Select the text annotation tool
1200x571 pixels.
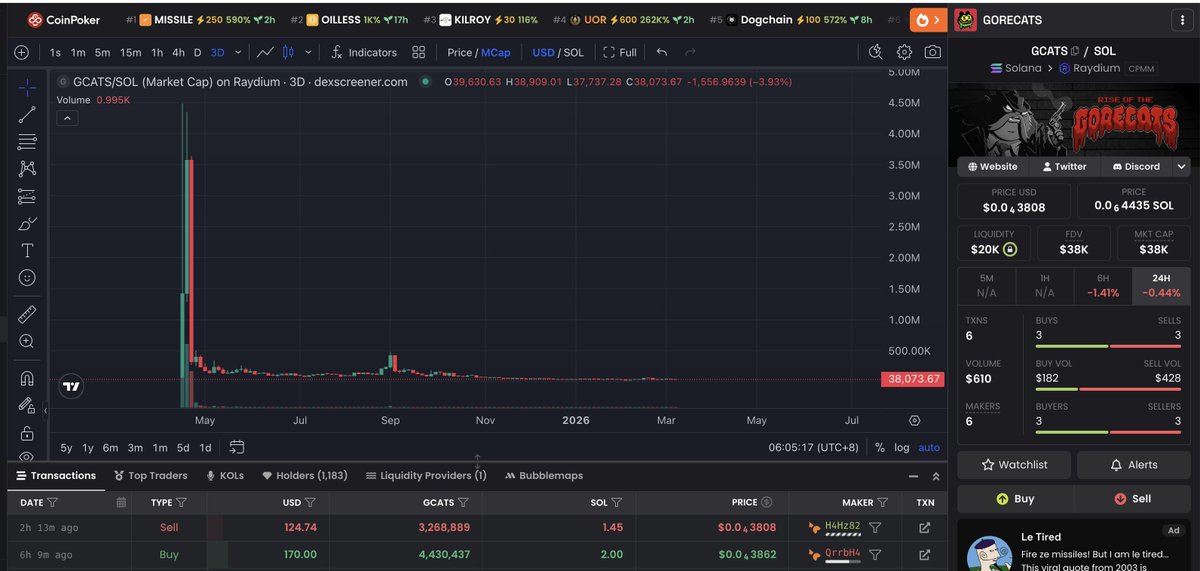click(x=27, y=250)
